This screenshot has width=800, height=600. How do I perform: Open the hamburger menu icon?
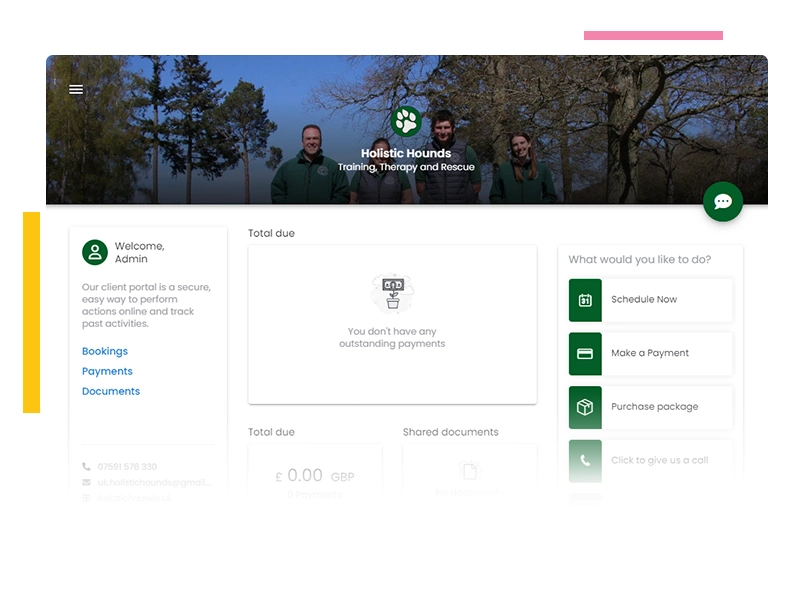tap(76, 90)
